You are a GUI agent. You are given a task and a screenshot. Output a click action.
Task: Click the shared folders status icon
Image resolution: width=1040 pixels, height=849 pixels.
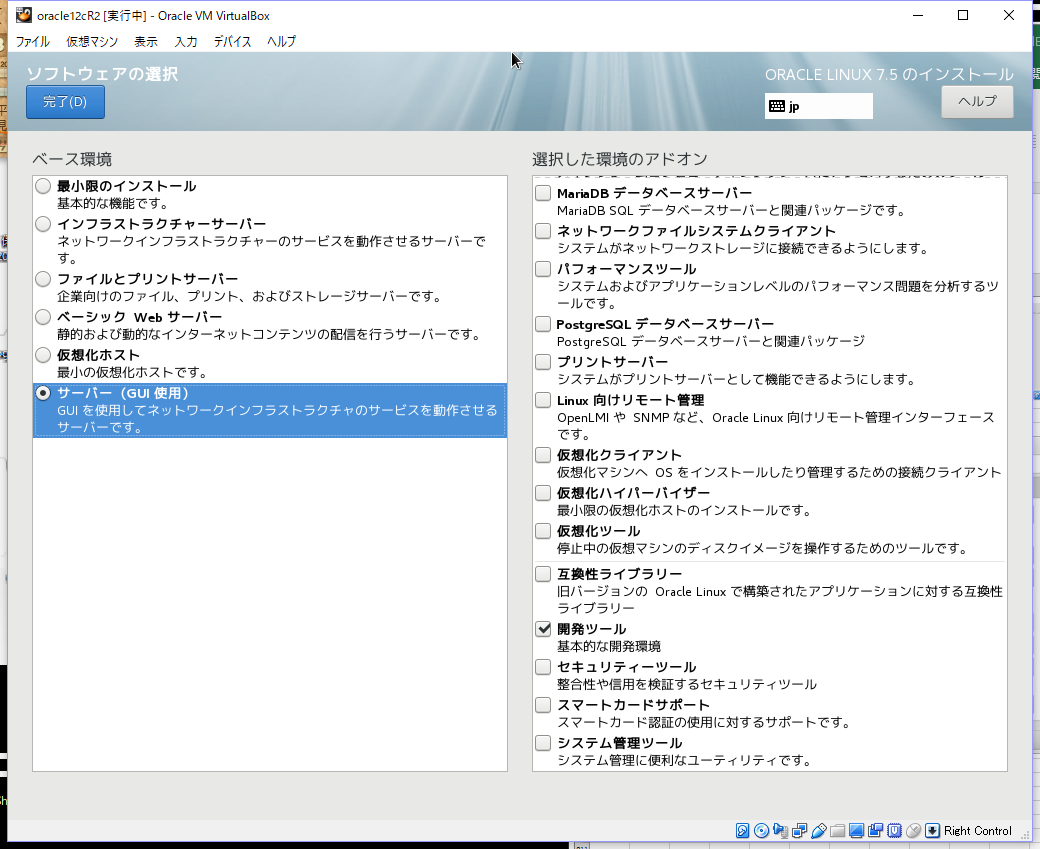click(838, 831)
